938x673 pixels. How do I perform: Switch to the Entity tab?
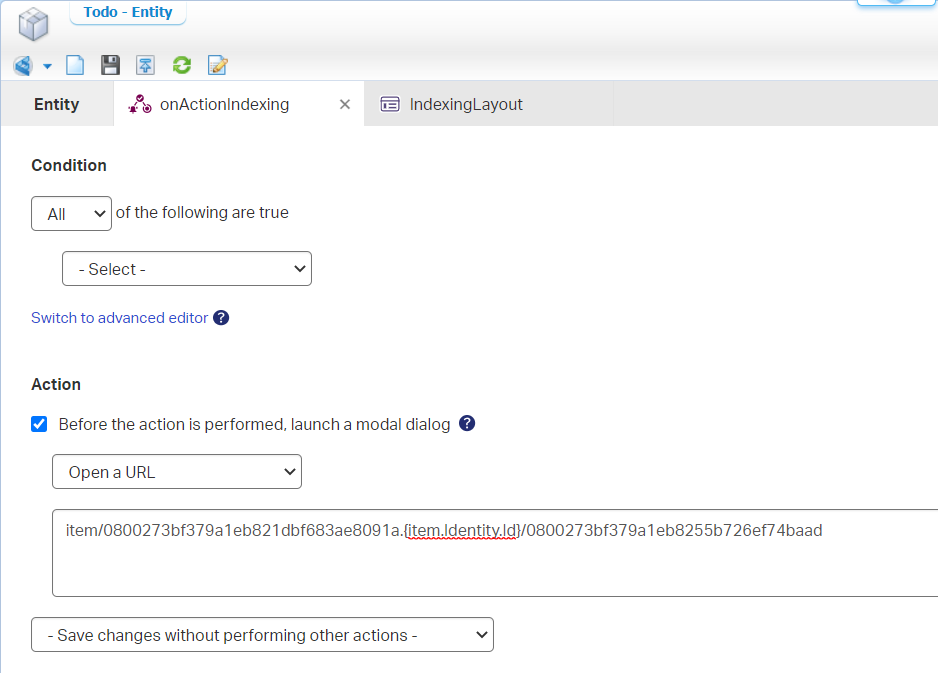pos(56,104)
